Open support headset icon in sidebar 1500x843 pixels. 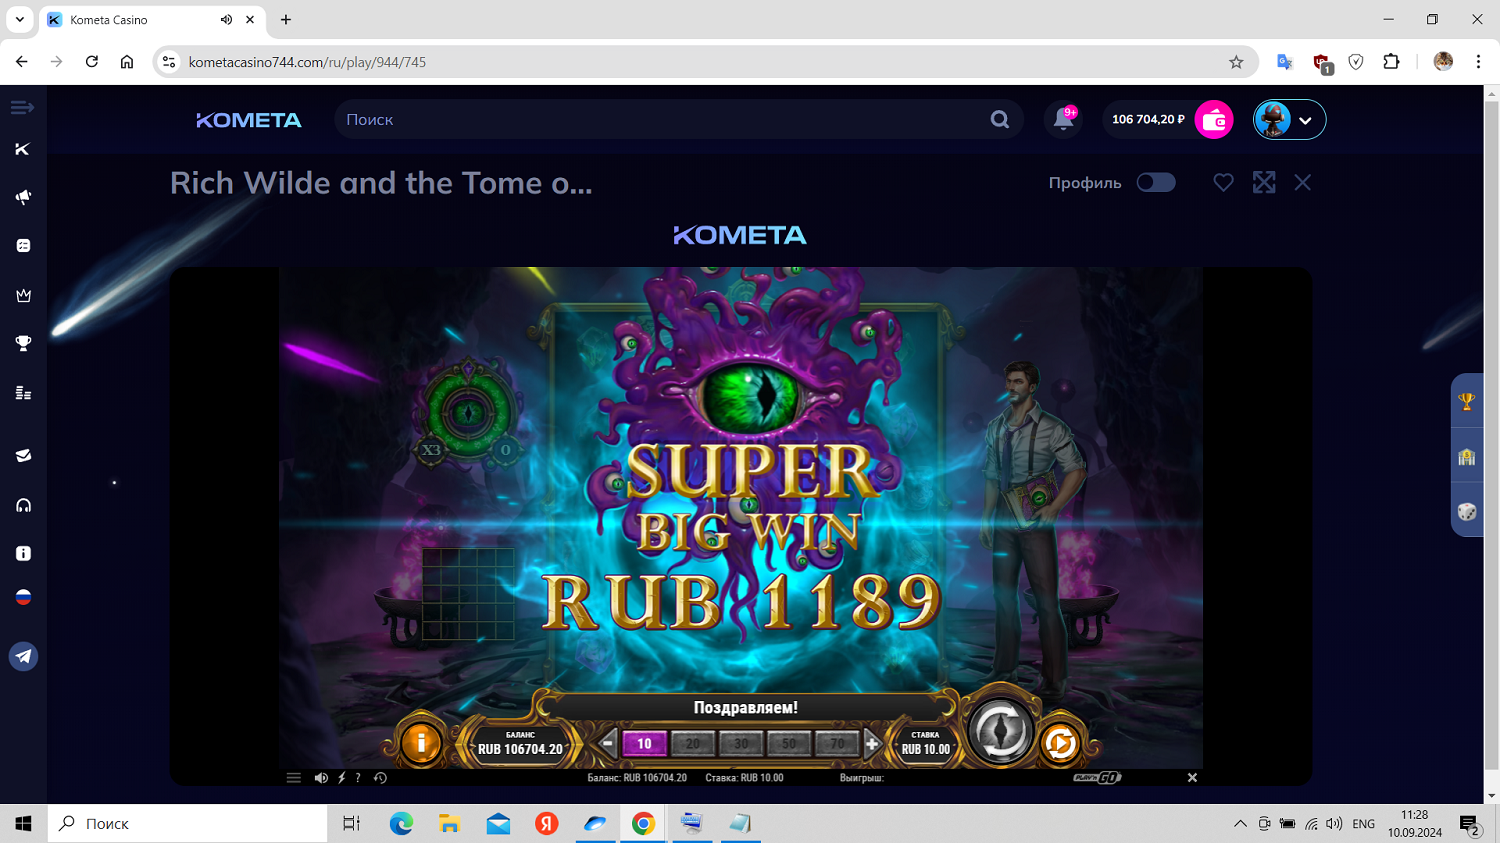pos(23,505)
